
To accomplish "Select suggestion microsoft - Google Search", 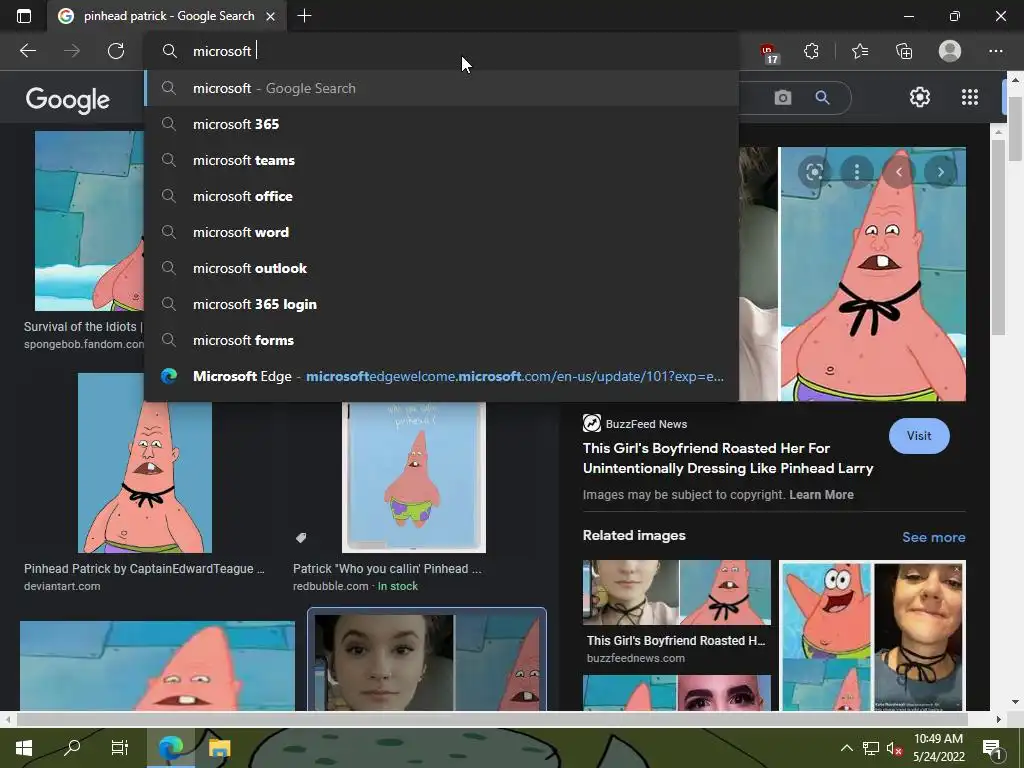I will coord(441,88).
